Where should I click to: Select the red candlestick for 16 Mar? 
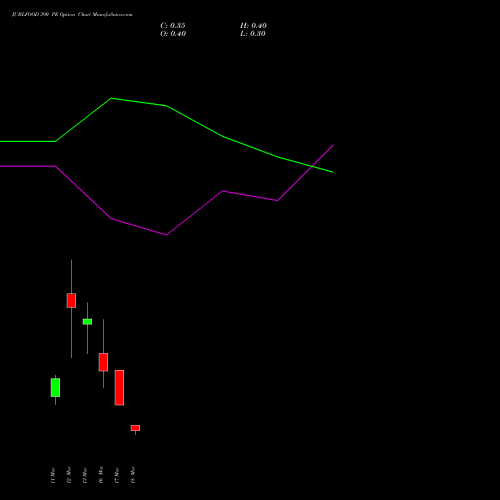point(103,362)
